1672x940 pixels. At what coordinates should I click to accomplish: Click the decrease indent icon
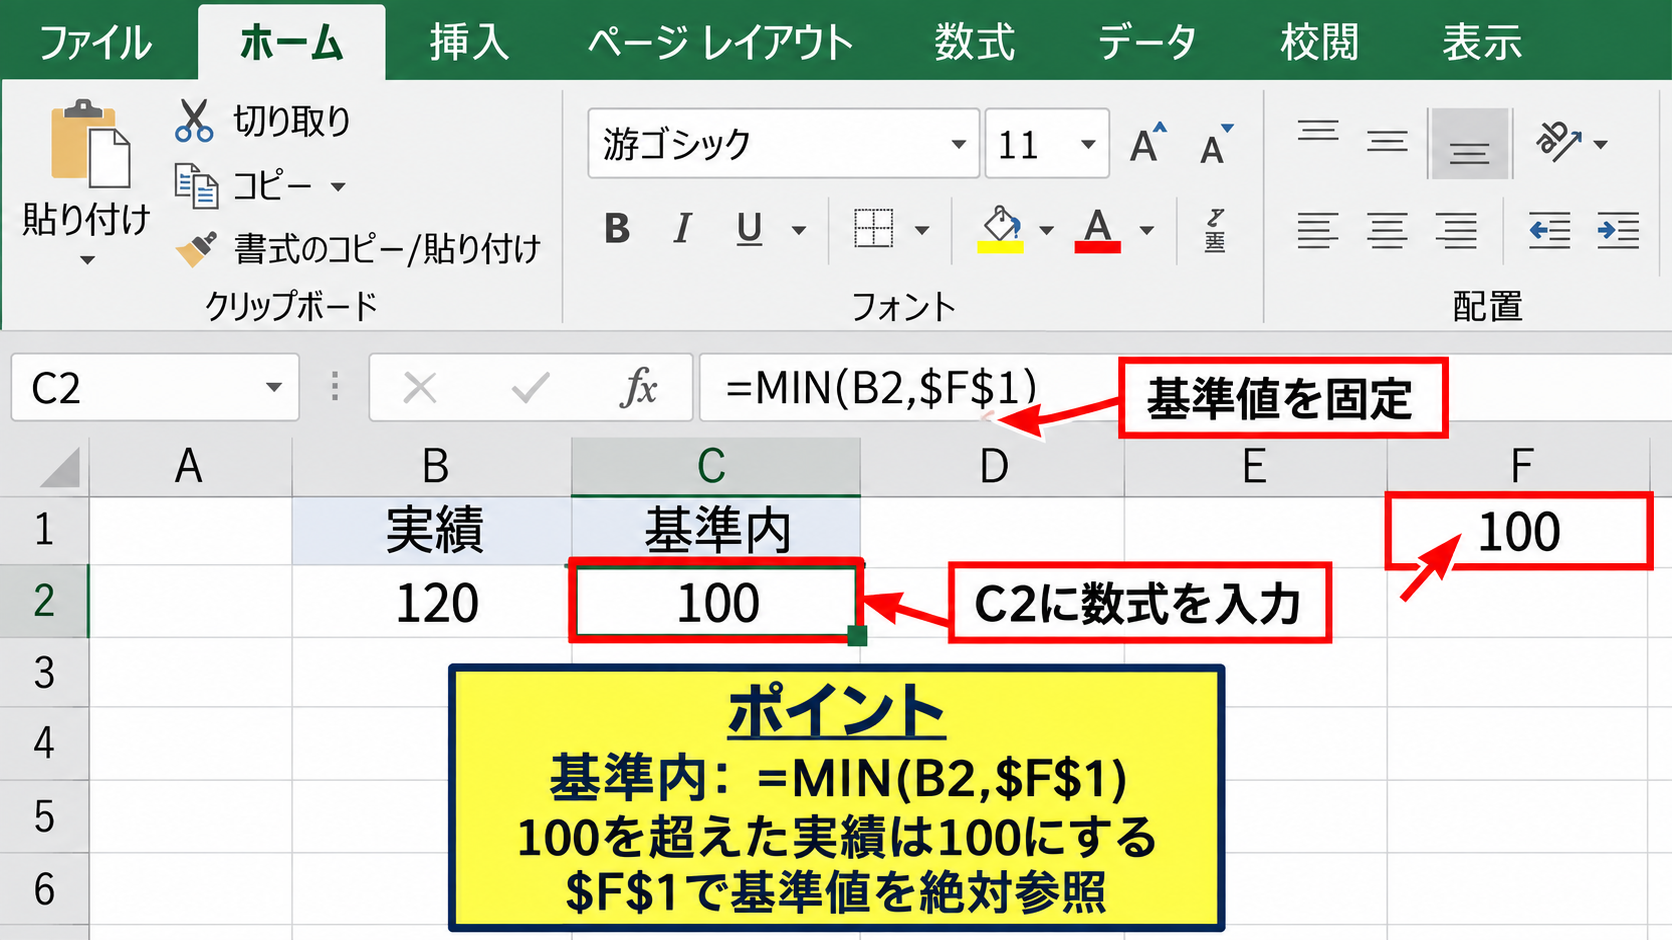click(x=1549, y=231)
